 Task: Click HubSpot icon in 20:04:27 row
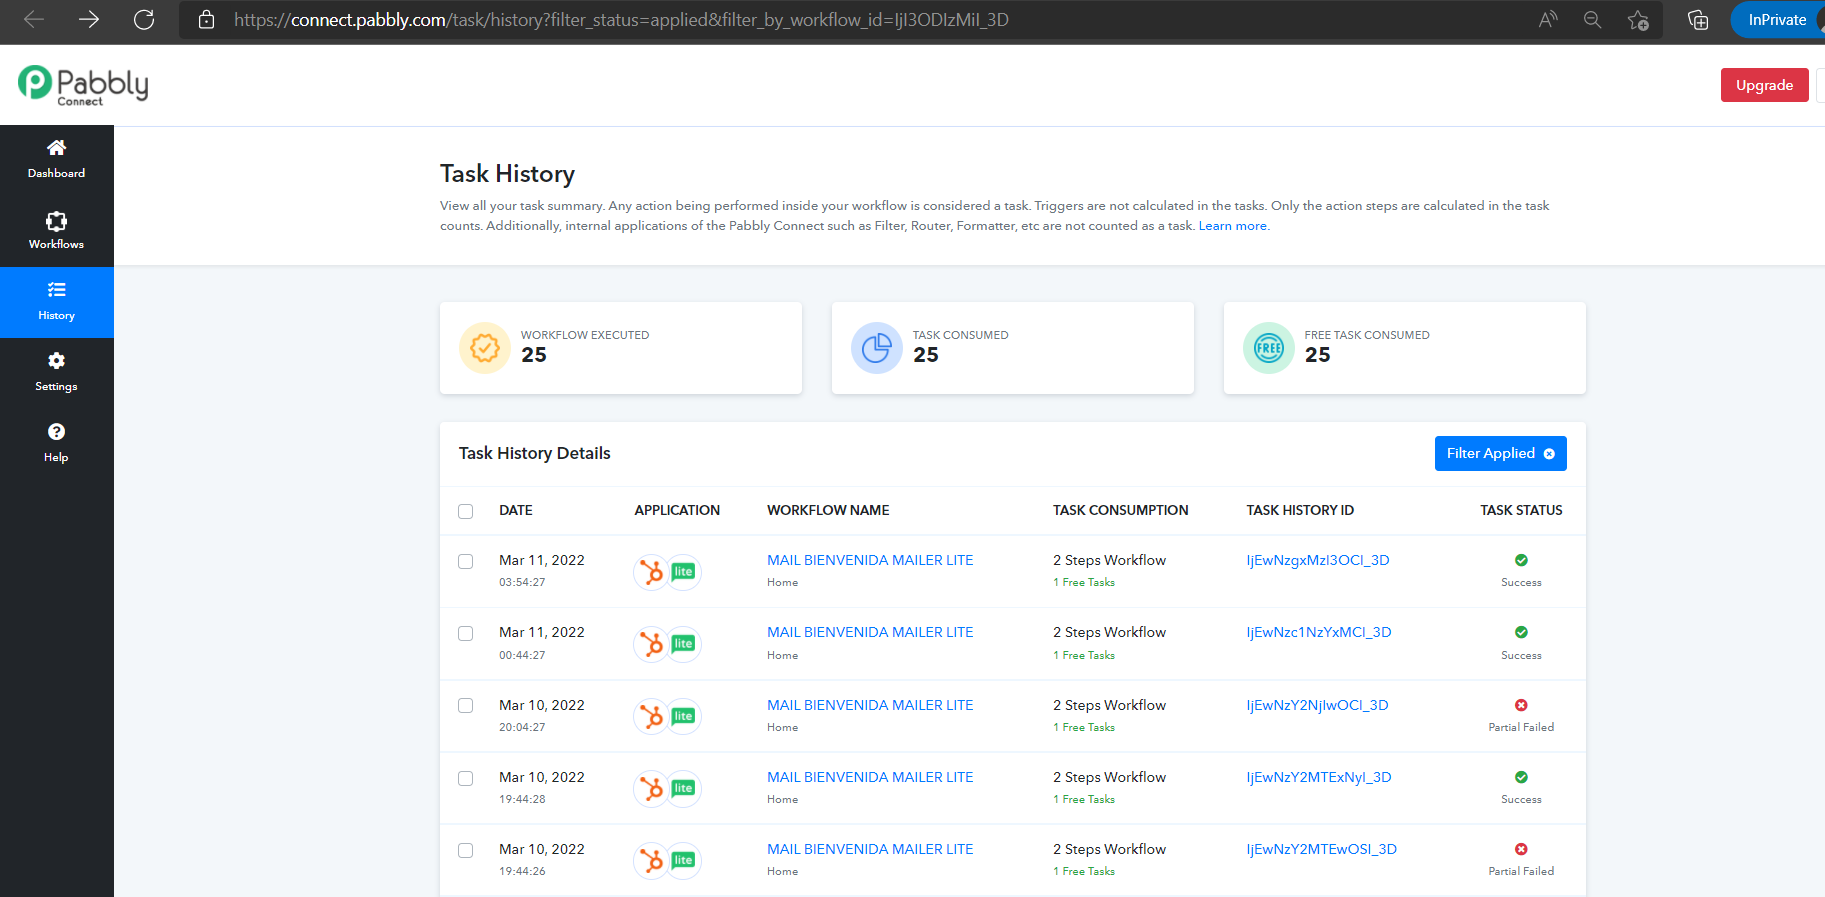click(x=652, y=716)
